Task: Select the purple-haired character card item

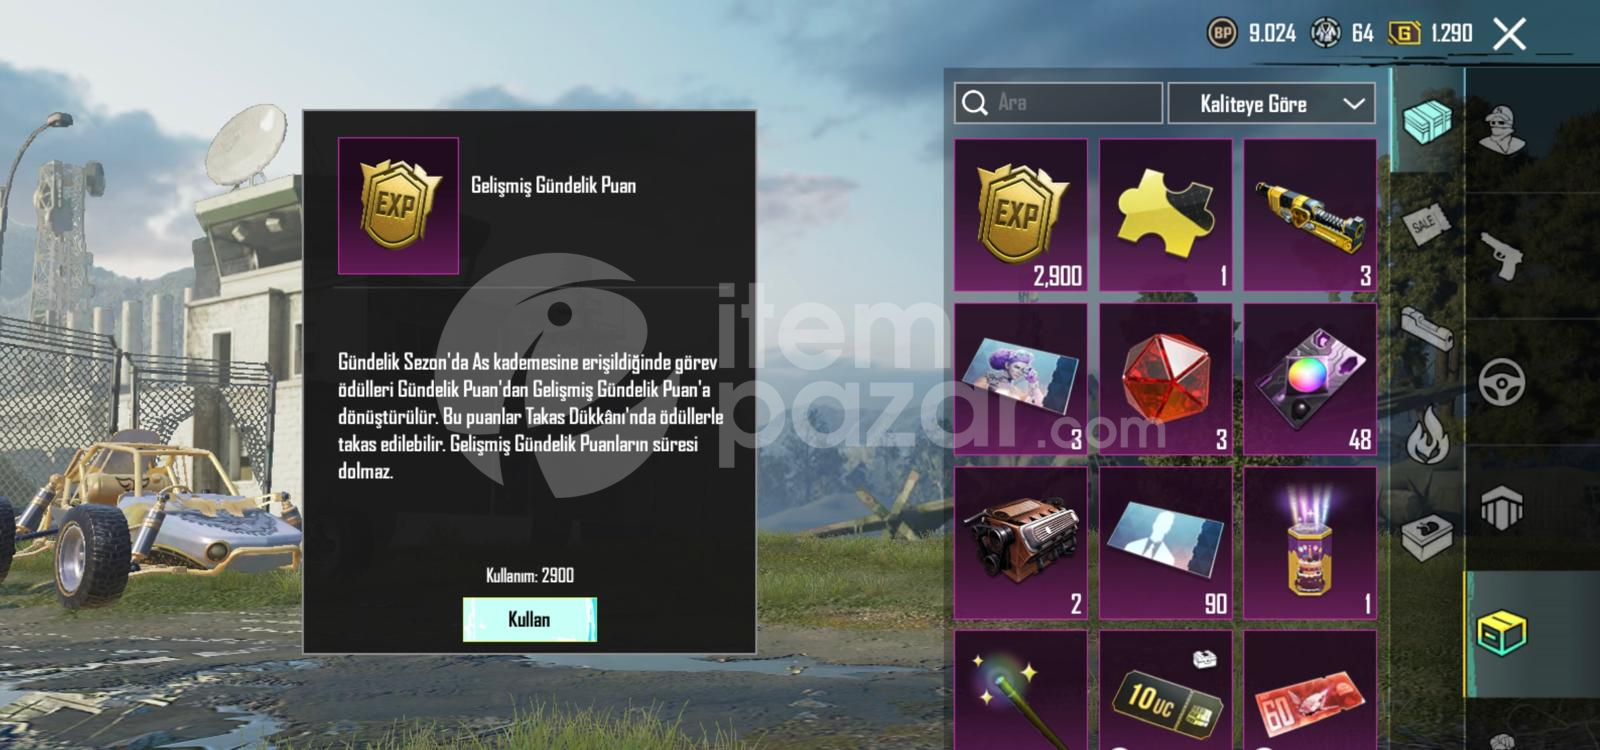Action: click(x=1021, y=379)
